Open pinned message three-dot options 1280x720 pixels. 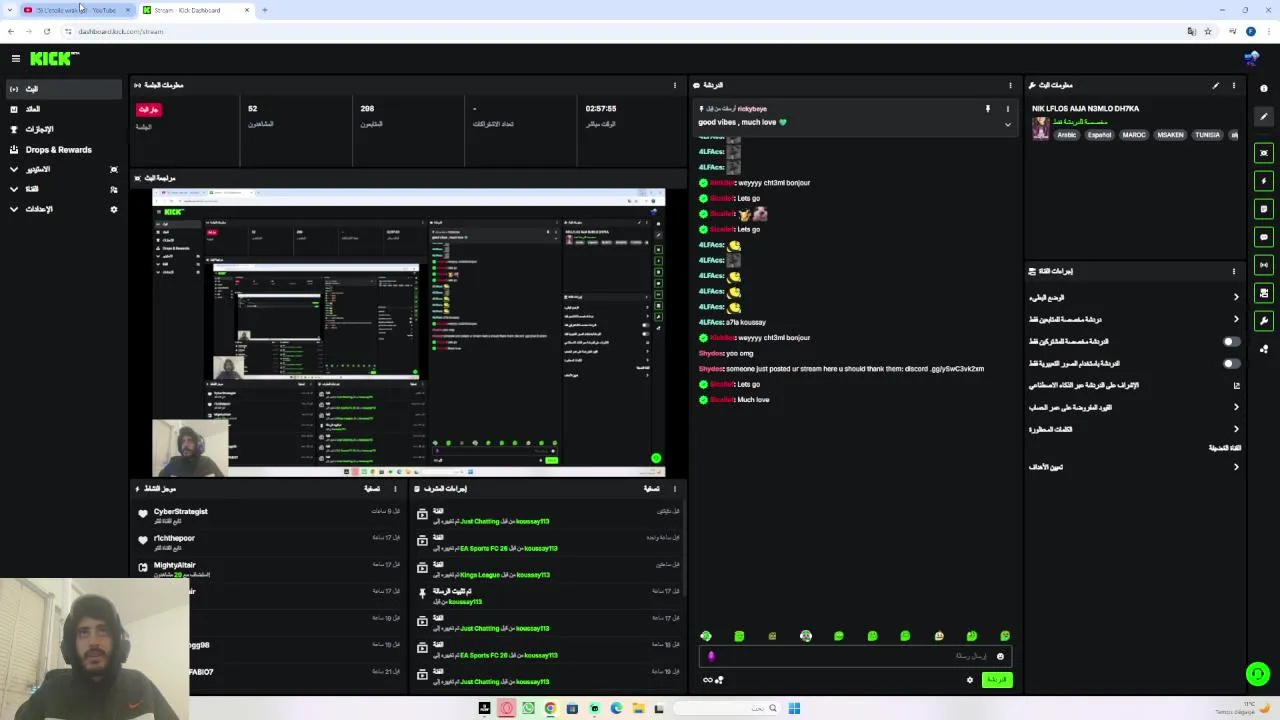1007,108
